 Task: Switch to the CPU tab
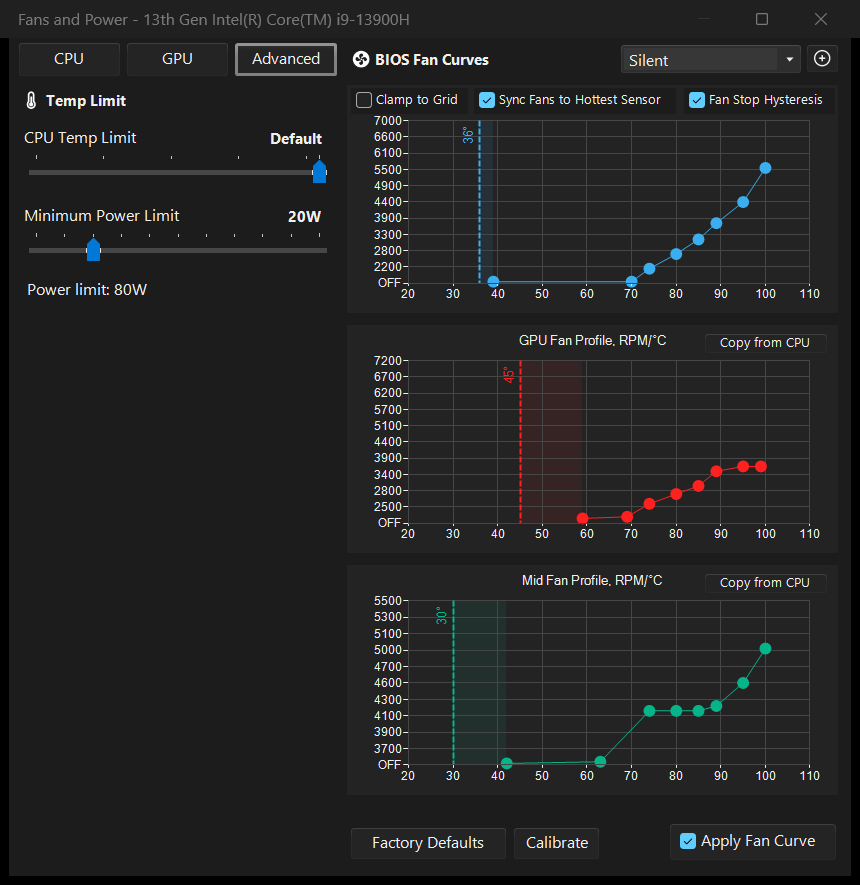(x=69, y=59)
